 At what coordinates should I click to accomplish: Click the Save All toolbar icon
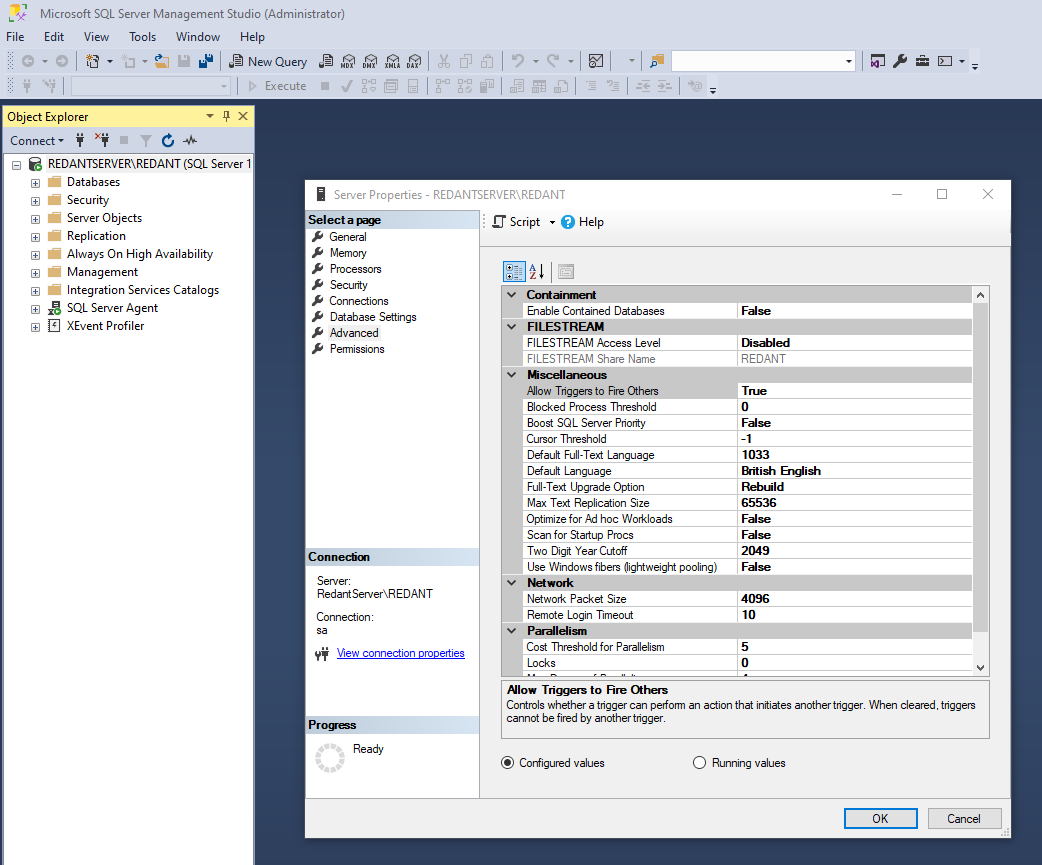205,61
